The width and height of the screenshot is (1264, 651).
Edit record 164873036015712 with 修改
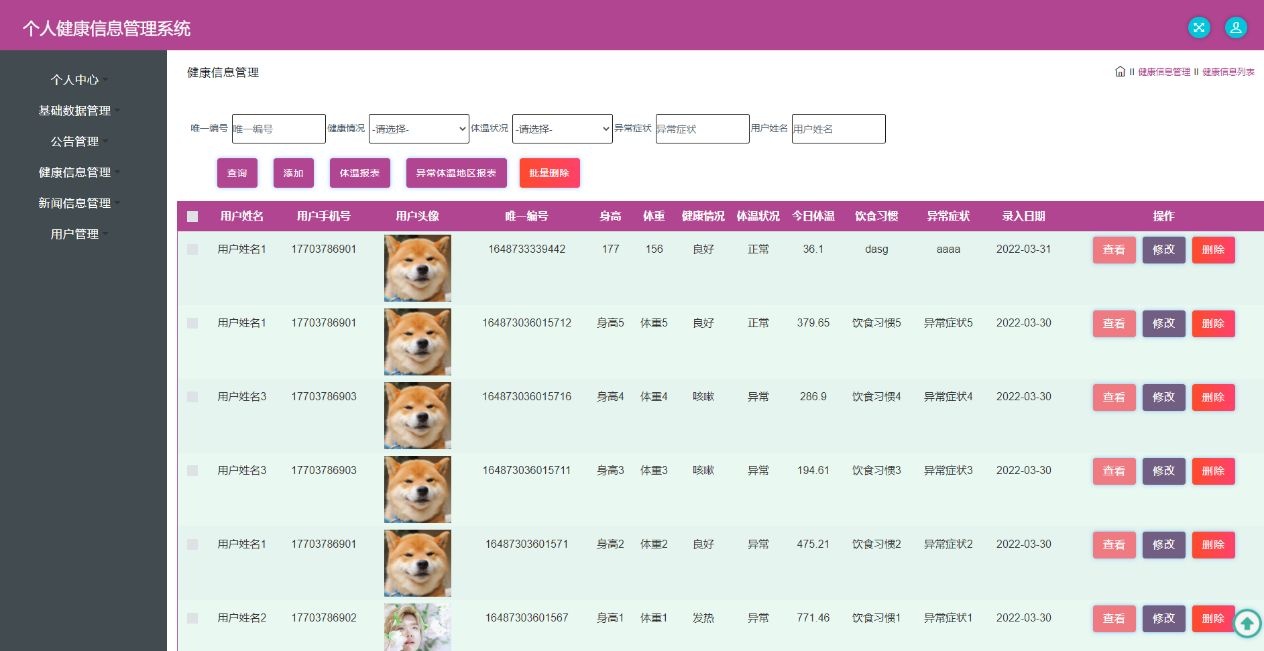tap(1164, 324)
